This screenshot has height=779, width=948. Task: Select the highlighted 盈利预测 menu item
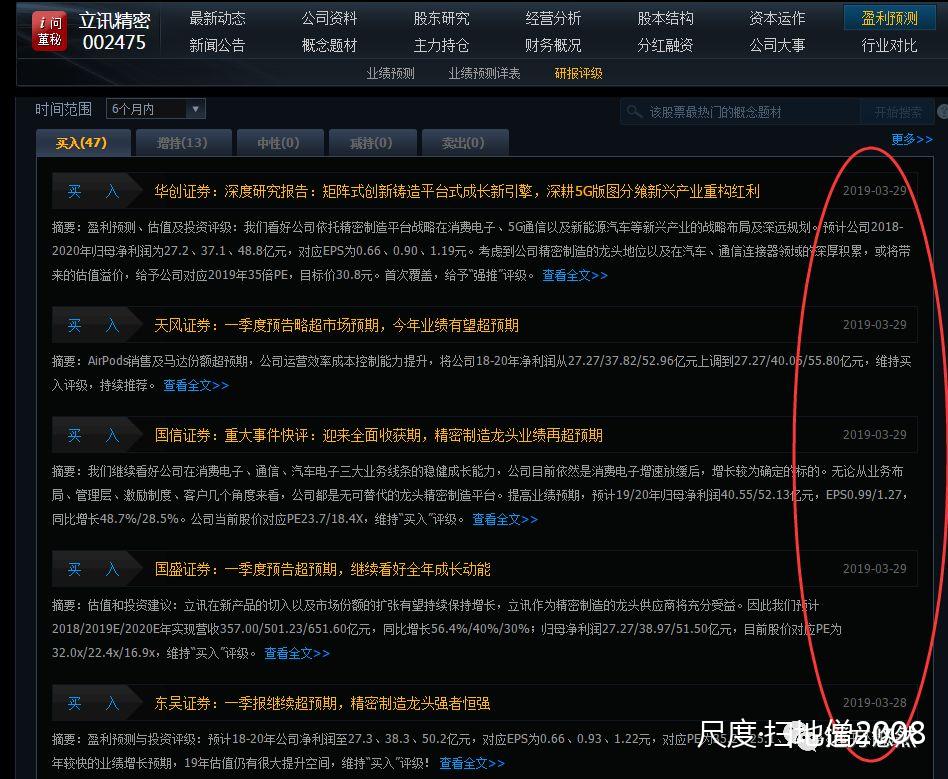point(889,18)
